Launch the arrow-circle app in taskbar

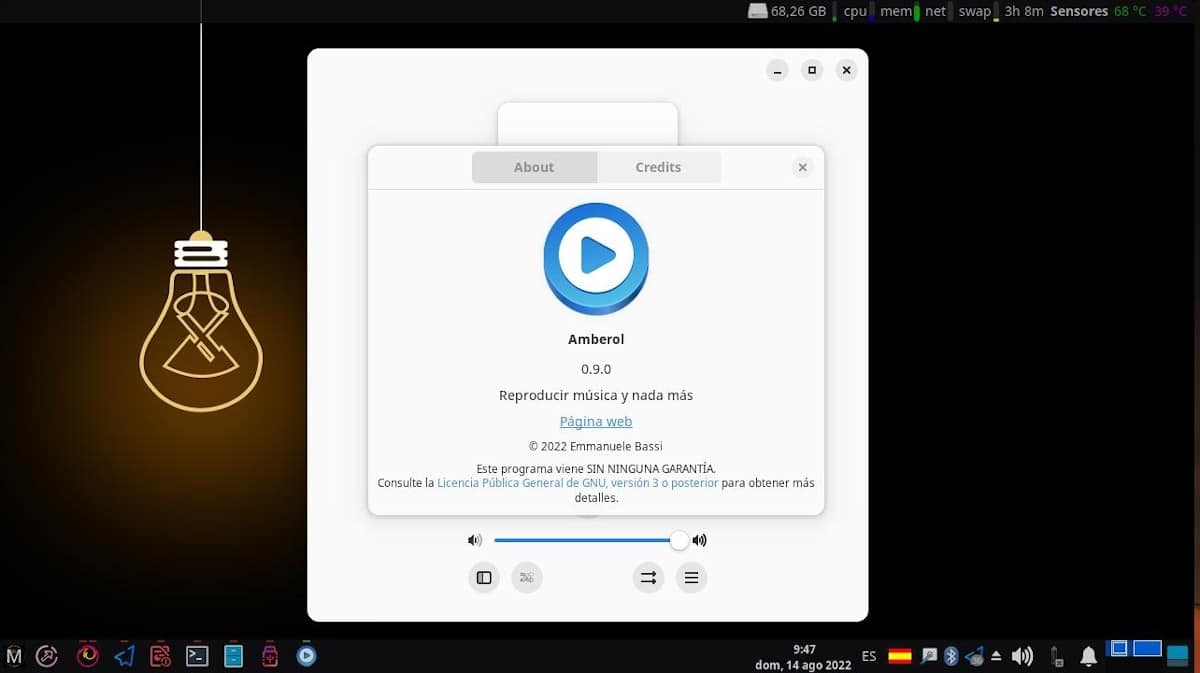[47, 656]
